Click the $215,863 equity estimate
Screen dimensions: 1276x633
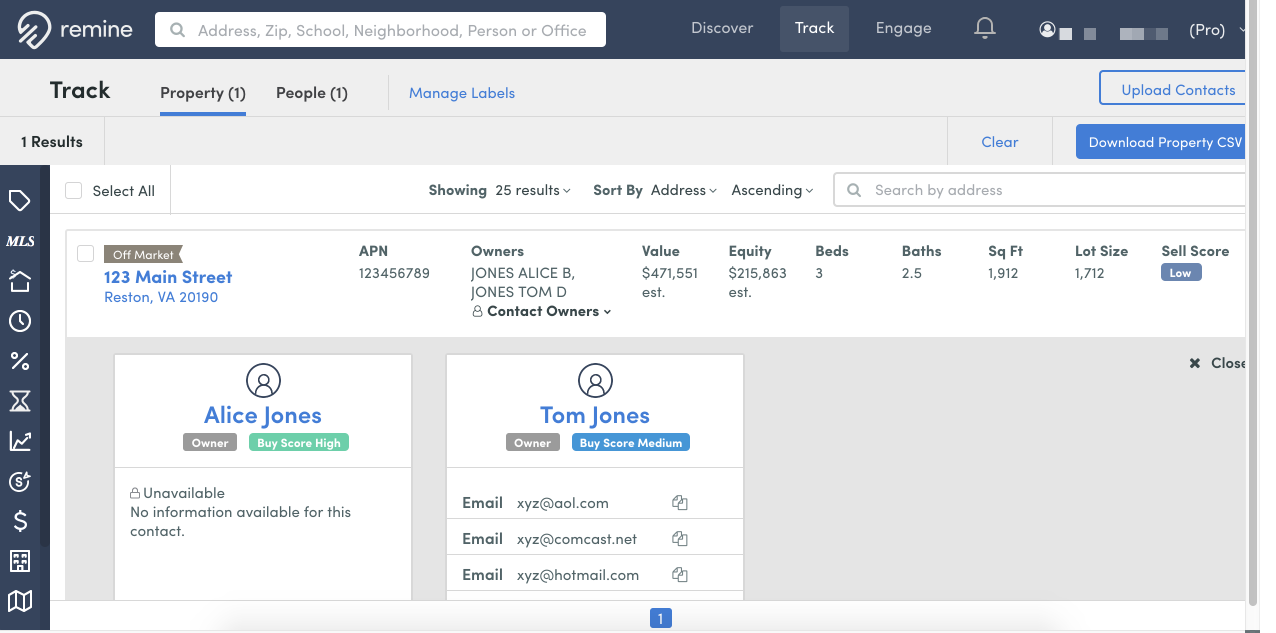tap(758, 273)
